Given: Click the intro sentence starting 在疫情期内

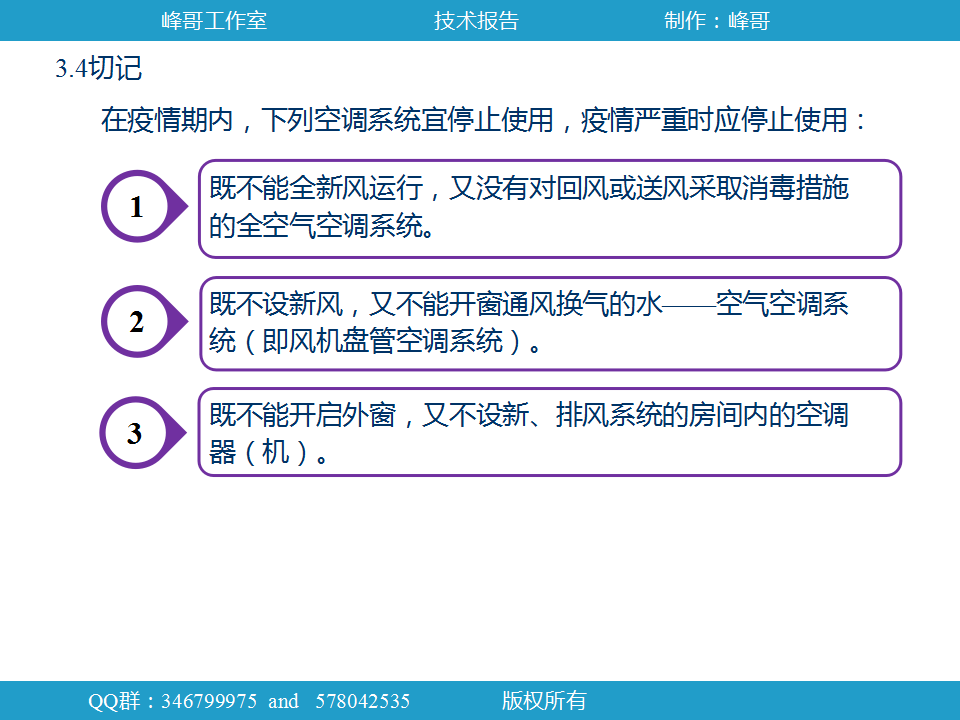Looking at the screenshot, I should pos(484,119).
